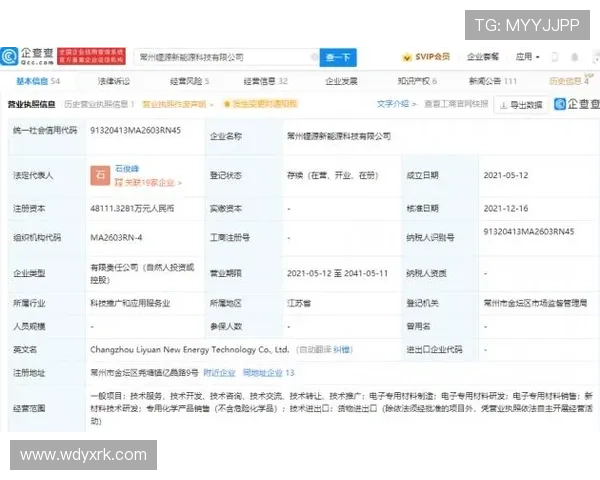Click the 纳税人资质 label
600x480 pixels.
(x=426, y=273)
